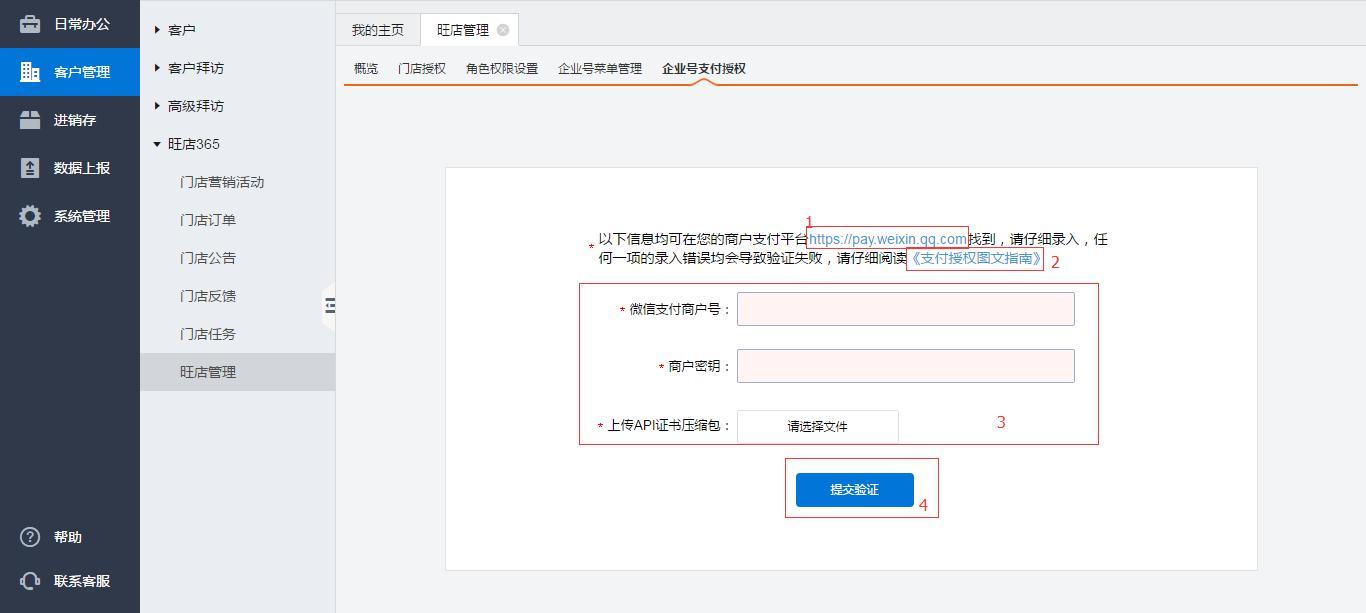Image resolution: width=1366 pixels, height=613 pixels.
Task: Open the 门店授权 sub-tab
Action: tap(421, 69)
